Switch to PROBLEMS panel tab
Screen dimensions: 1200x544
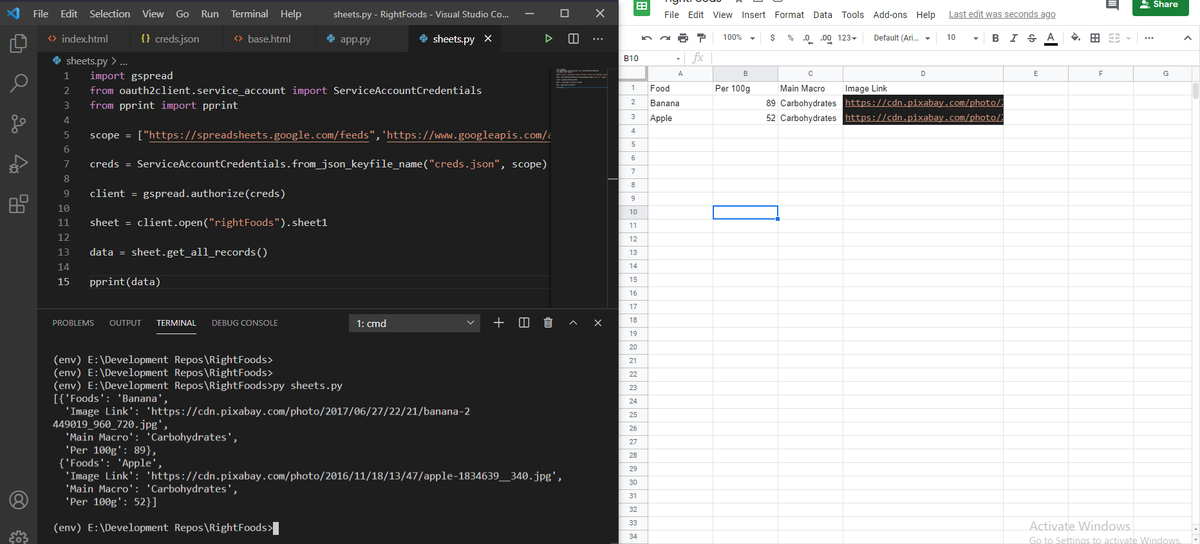(x=73, y=323)
